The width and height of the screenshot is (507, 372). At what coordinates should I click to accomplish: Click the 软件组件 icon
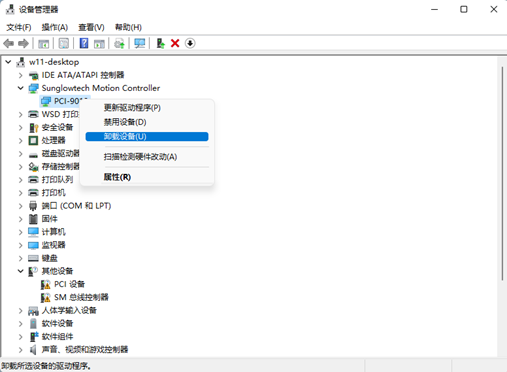34,337
